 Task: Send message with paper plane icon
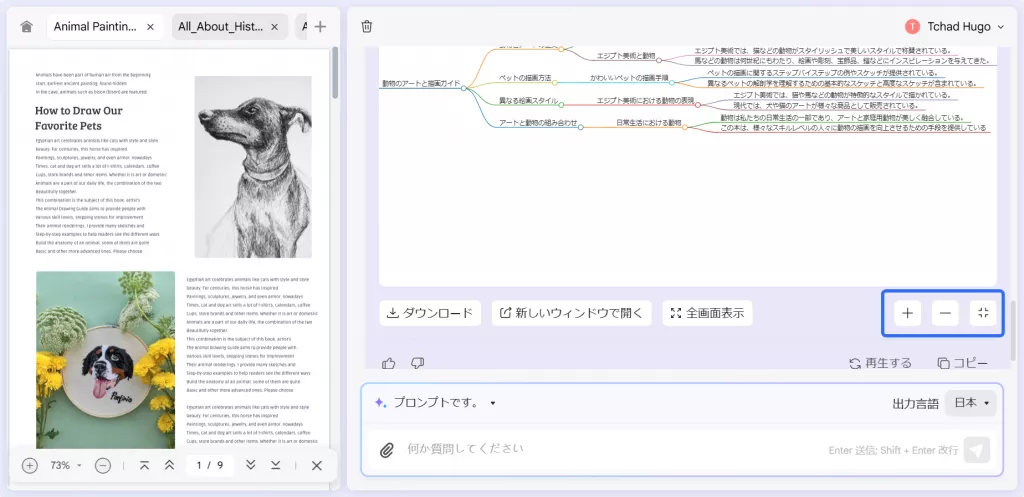(x=977, y=450)
